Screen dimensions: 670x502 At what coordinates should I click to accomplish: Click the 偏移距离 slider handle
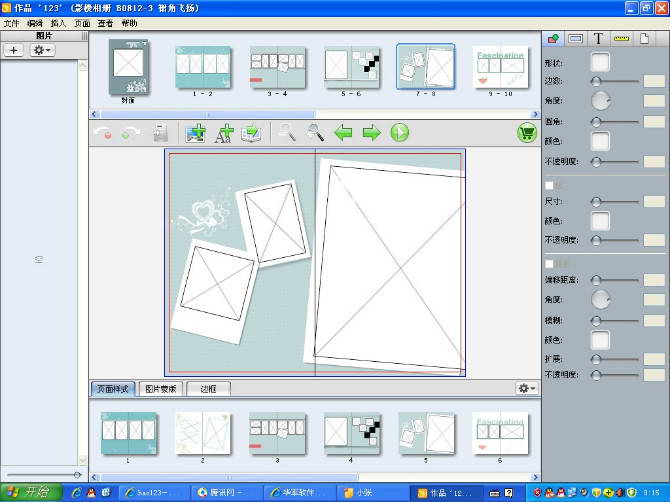[x=596, y=280]
